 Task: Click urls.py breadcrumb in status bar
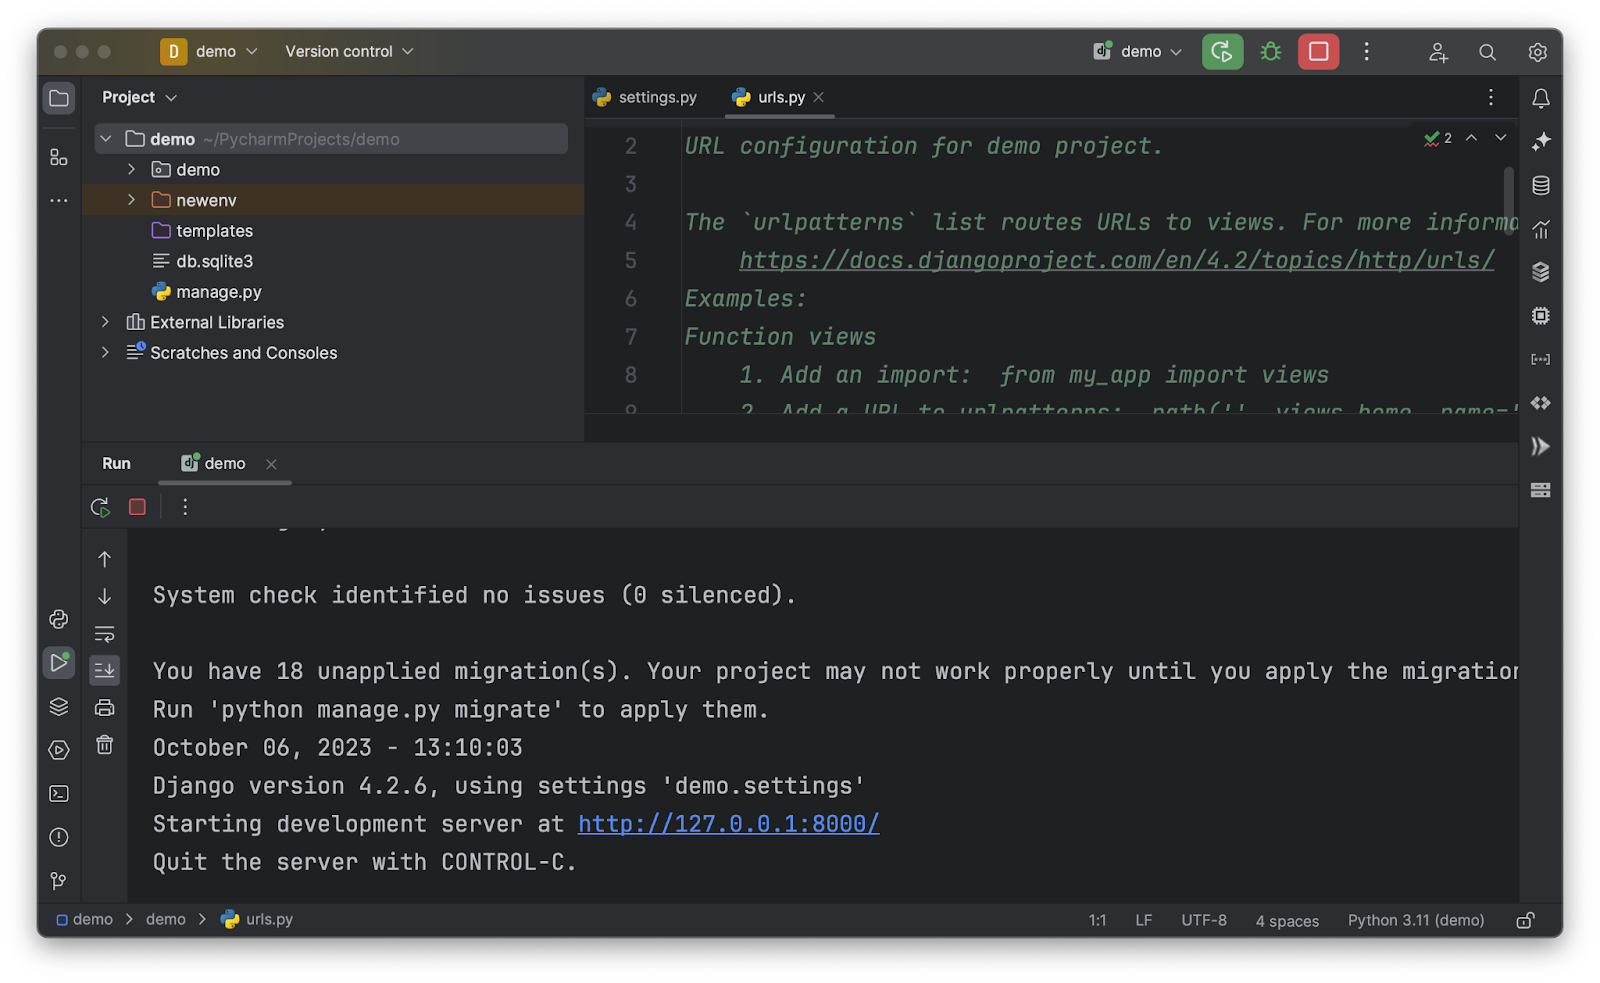257,919
